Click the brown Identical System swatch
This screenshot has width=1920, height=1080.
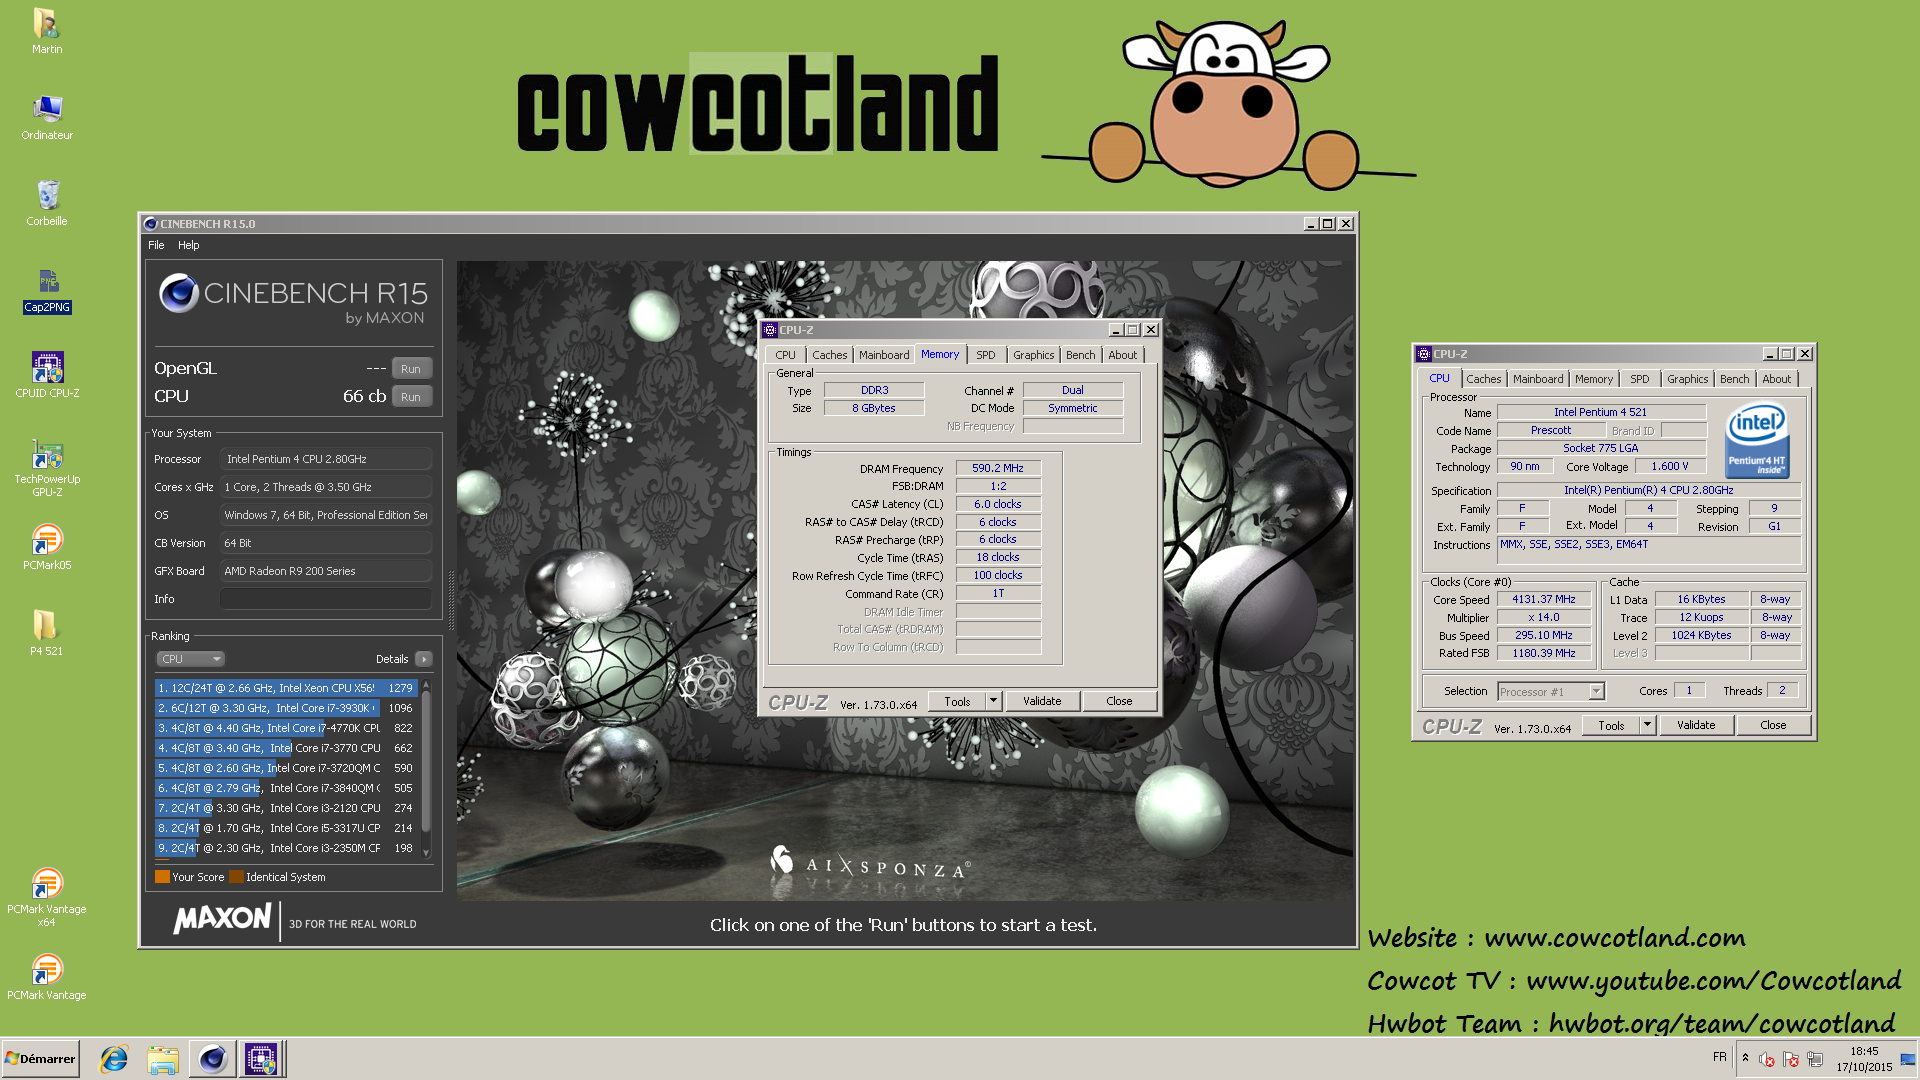pos(236,877)
